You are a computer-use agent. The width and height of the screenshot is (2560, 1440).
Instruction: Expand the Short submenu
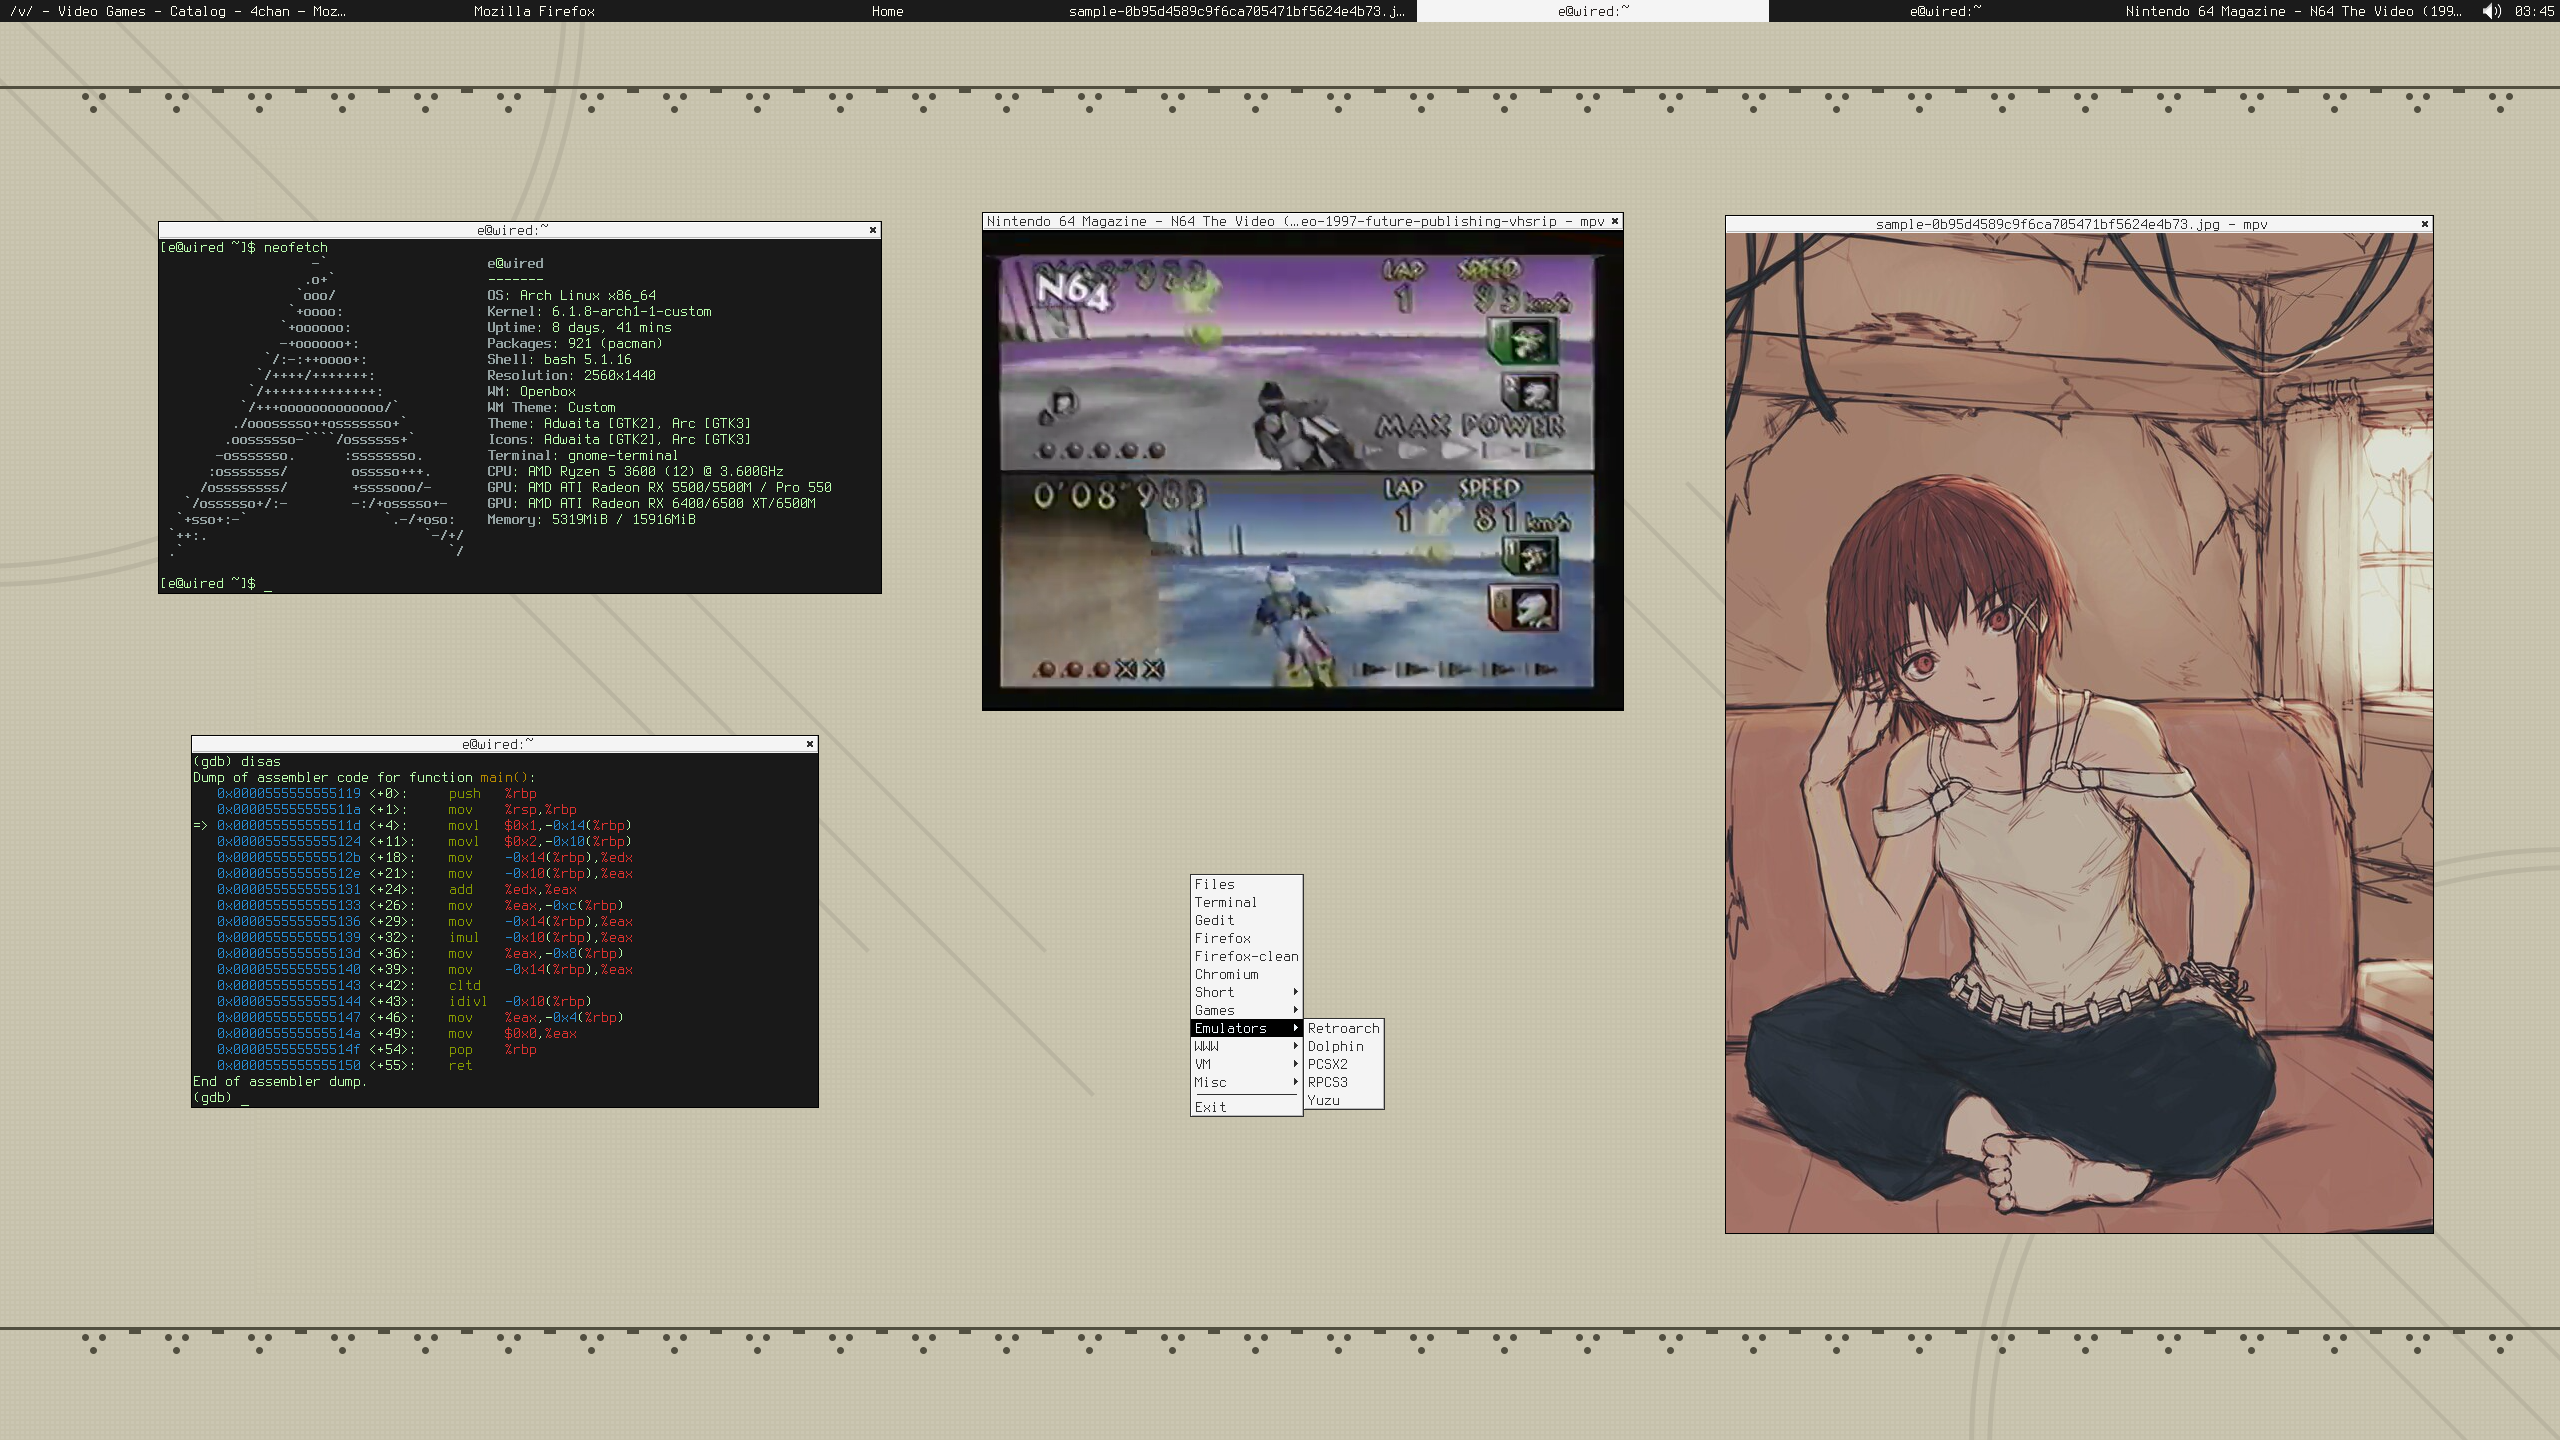tap(1246, 992)
